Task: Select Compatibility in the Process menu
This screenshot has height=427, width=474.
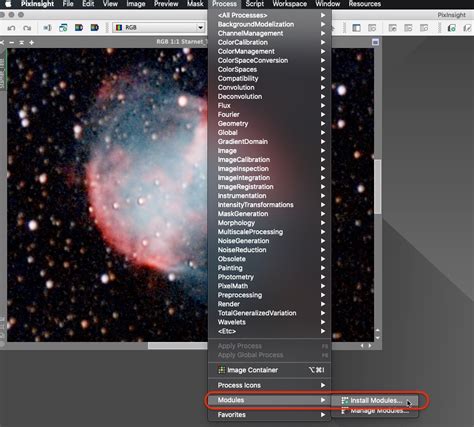Action: click(269, 78)
